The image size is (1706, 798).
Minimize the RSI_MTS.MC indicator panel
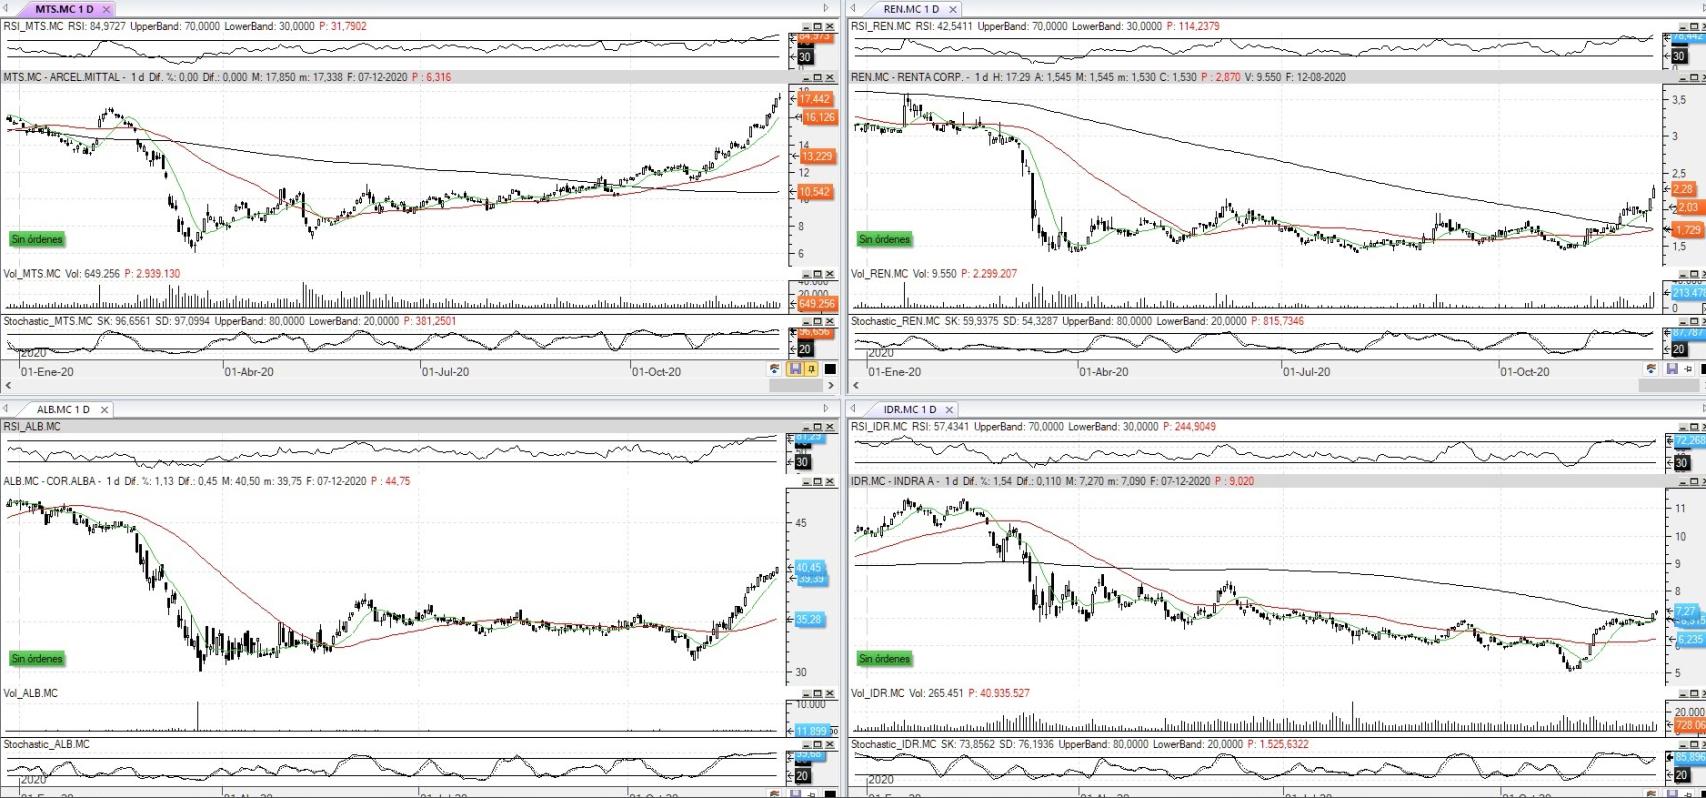coord(806,26)
